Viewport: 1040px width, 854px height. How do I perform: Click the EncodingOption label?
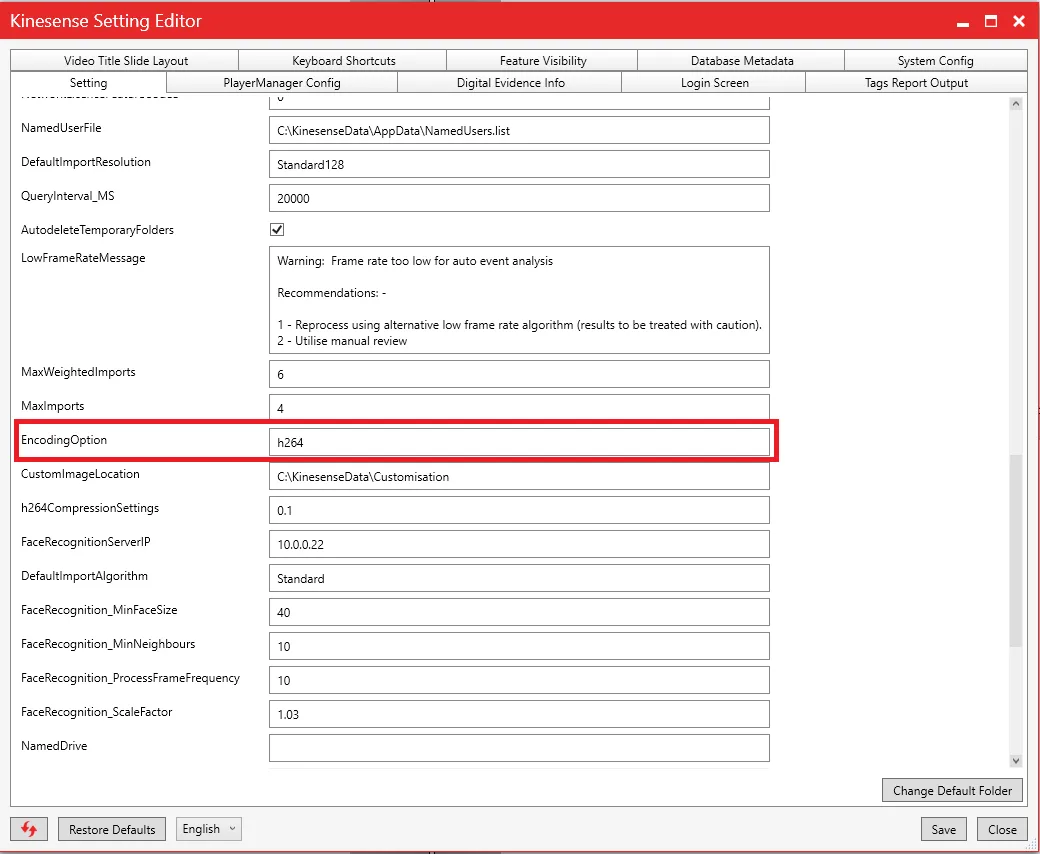click(x=64, y=440)
